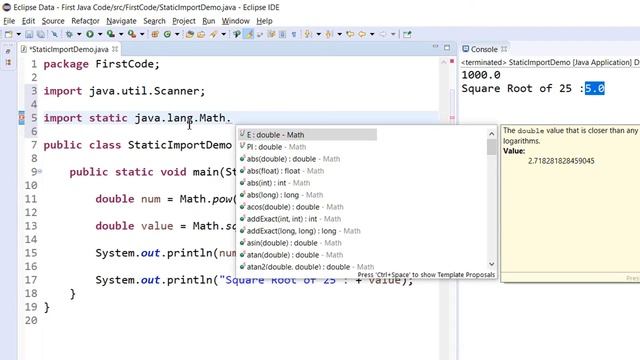Open the Window menu
This screenshot has height=360, width=640.
[x=236, y=21]
